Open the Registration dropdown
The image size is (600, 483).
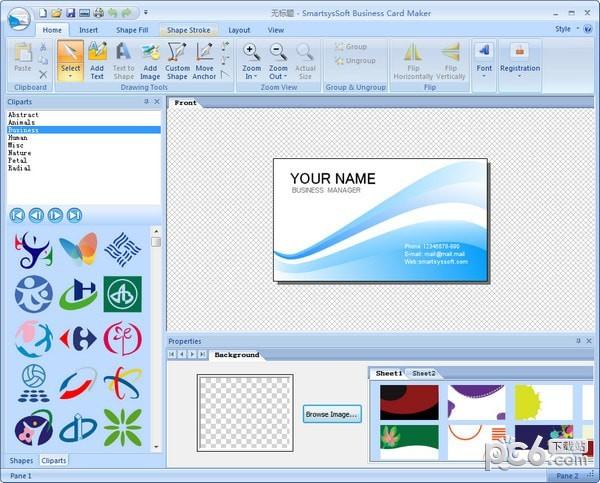click(519, 76)
